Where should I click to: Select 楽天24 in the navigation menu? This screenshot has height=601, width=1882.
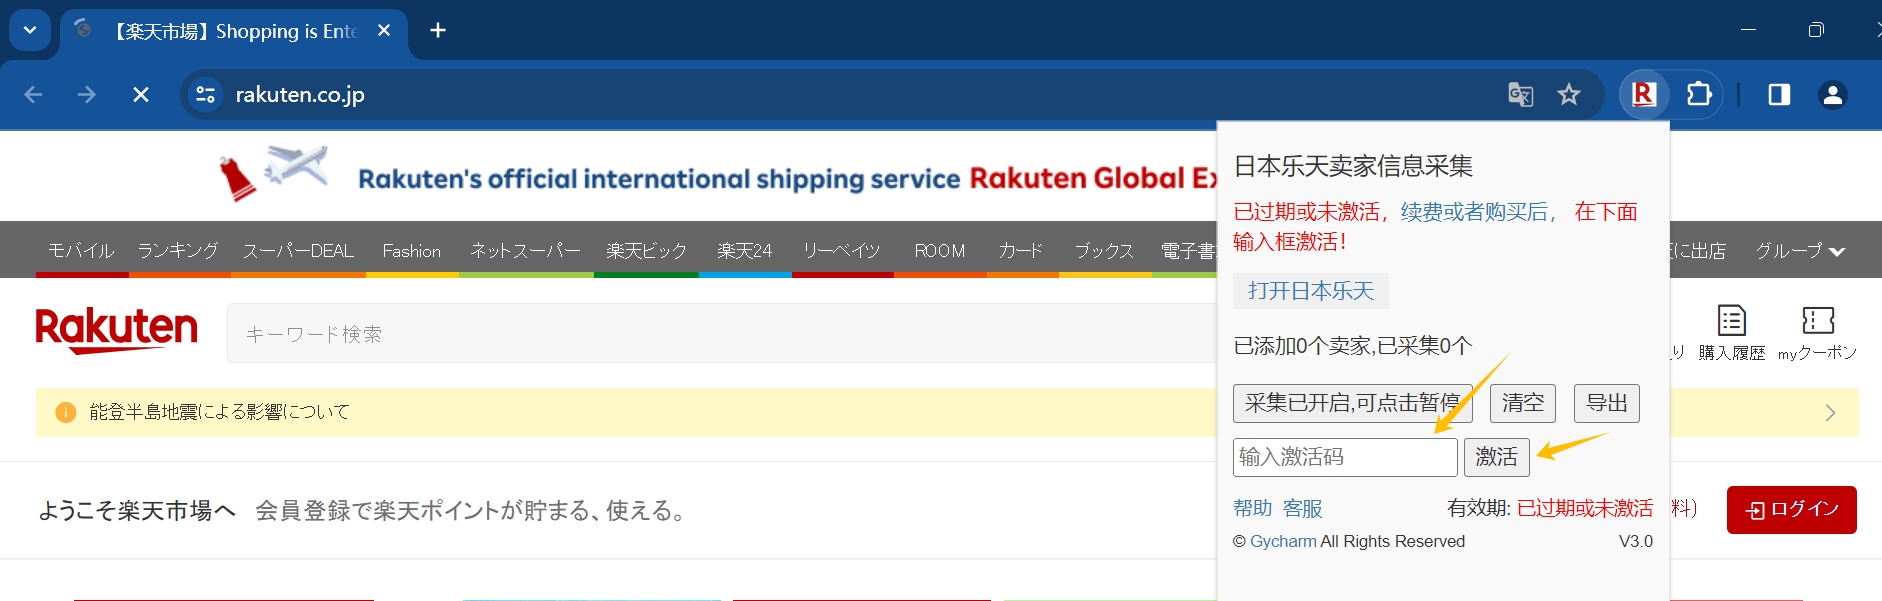tap(745, 251)
